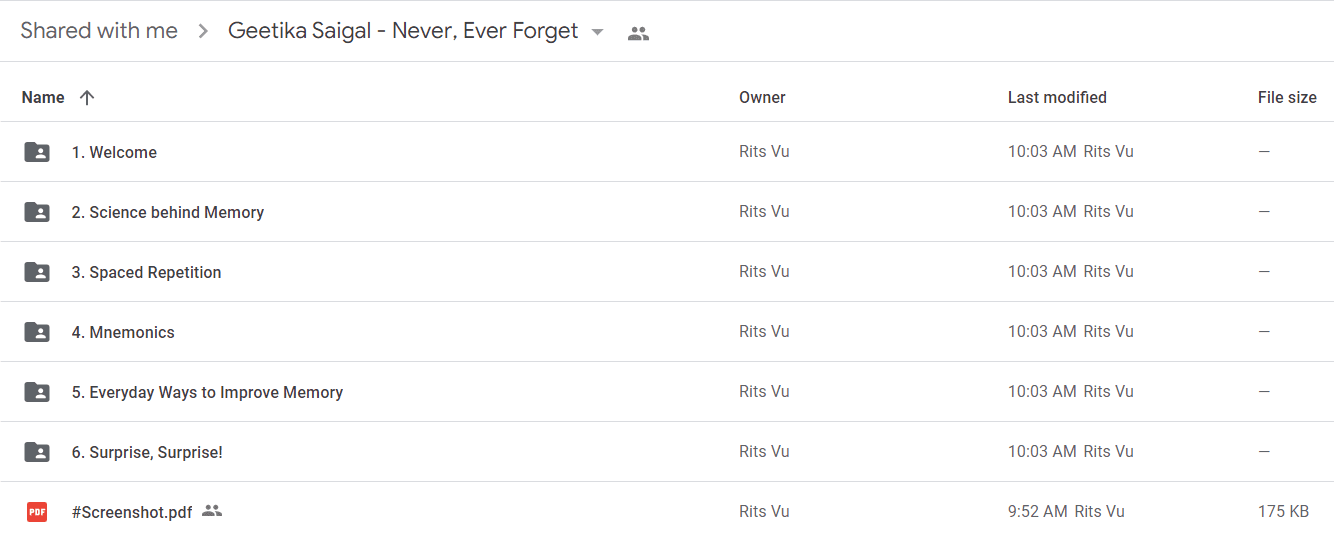Click the shared people icon beside the folder title
This screenshot has height=541, width=1334.
[638, 33]
